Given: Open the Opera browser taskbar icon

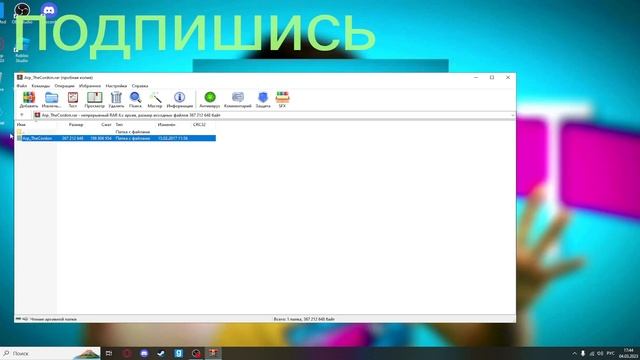Looking at the screenshot, I should pyautogui.click(x=127, y=353).
